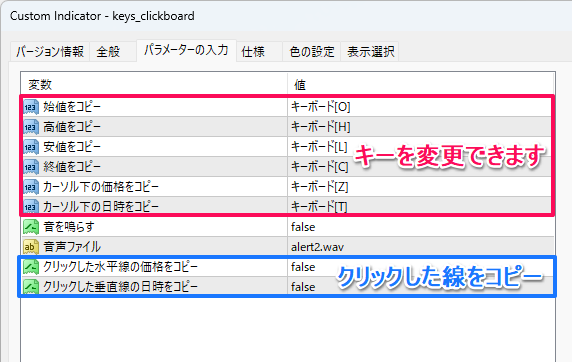Open the バージョン情報 tab
The image size is (572, 362).
coord(50,51)
